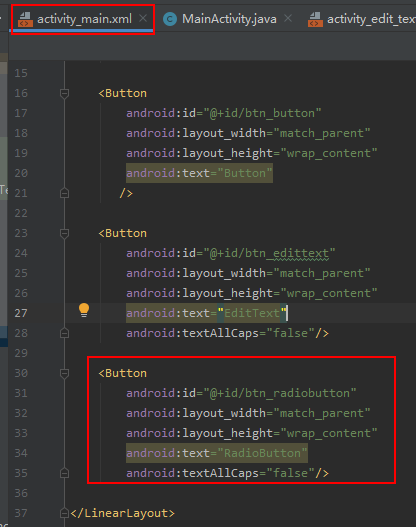Viewport: 416px width, 527px height.
Task: Click the <Button tag on line 23
Action: point(123,233)
